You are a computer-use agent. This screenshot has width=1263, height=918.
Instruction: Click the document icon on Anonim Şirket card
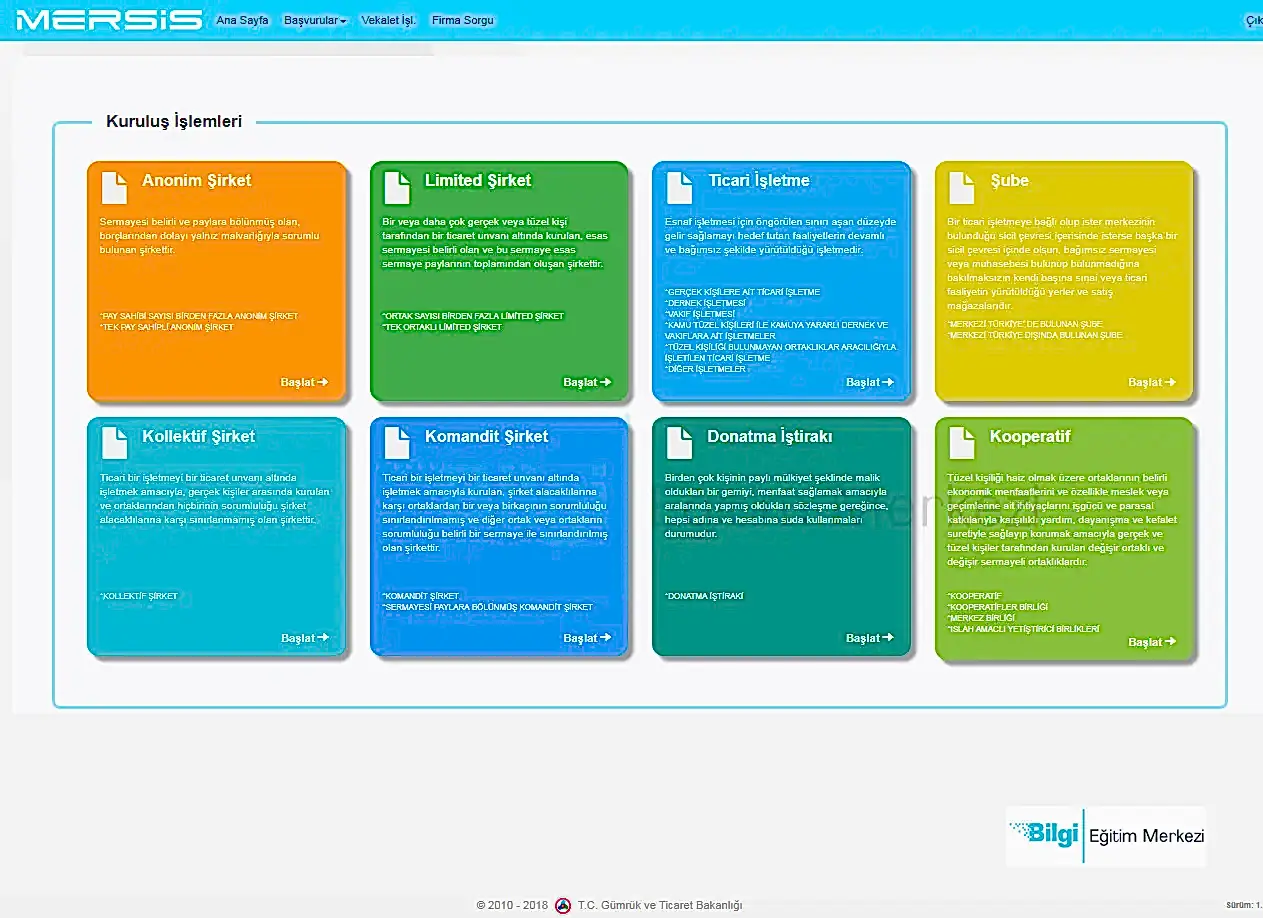tap(115, 187)
